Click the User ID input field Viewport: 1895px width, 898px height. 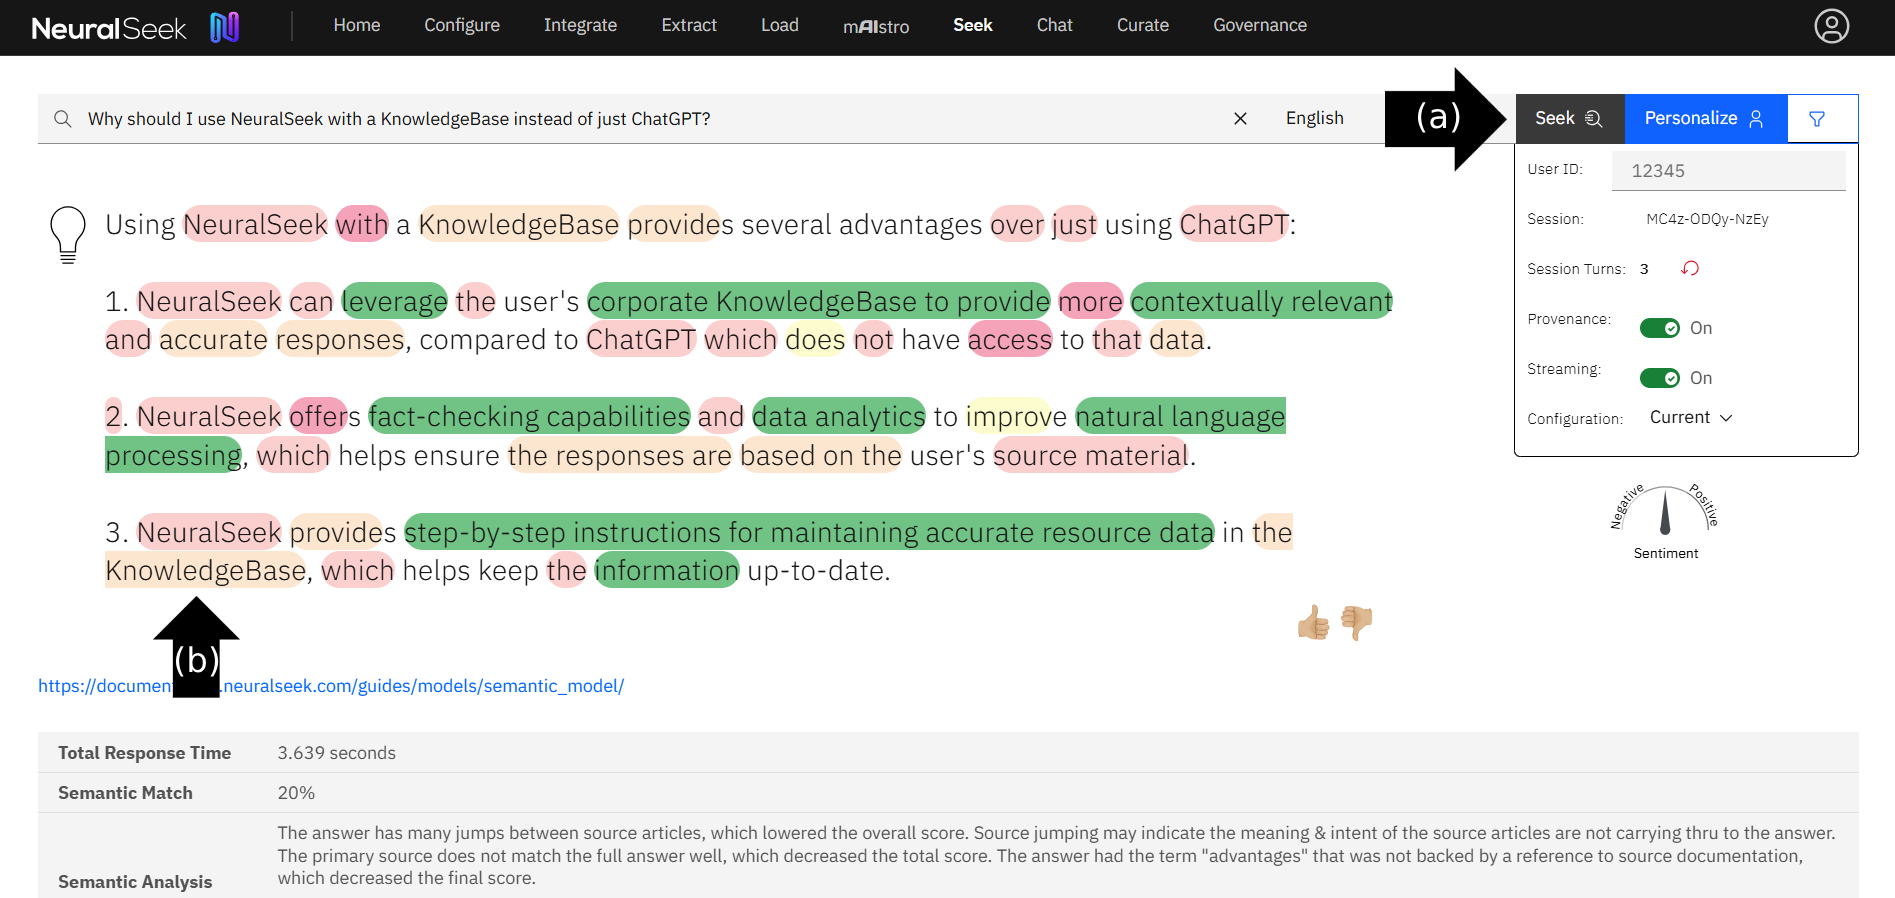[x=1728, y=171]
